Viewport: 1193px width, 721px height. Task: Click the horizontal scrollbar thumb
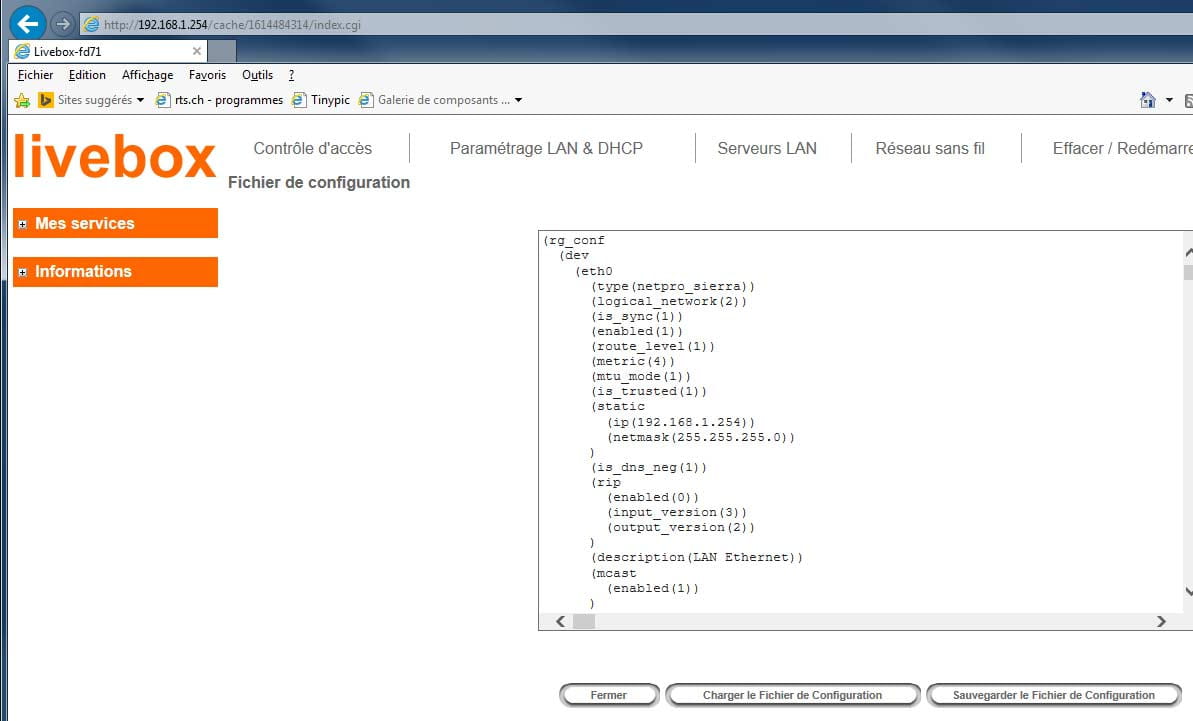584,621
